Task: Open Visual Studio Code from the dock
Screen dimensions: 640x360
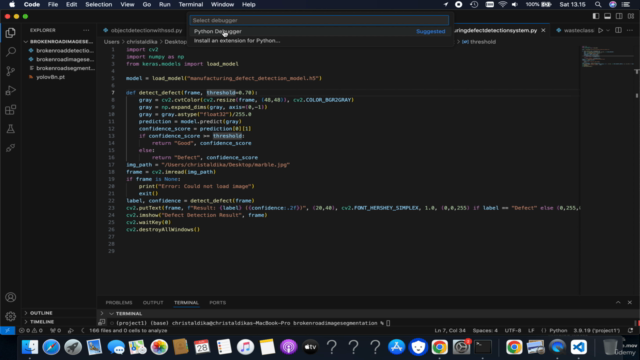Action: click(x=578, y=347)
